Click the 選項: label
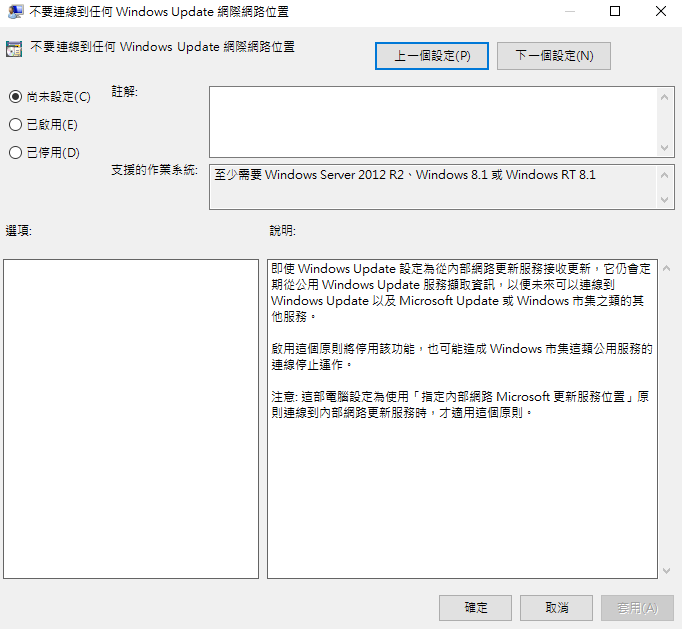 (x=19, y=230)
